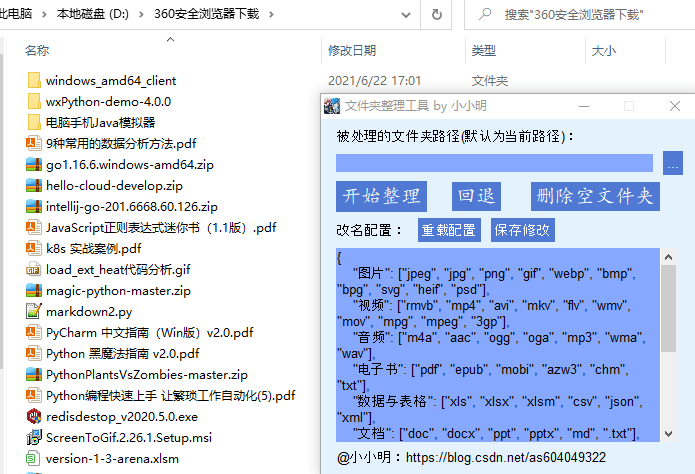Click the windows_amd64_client folder icon
This screenshot has width=695, height=474.
tap(34, 80)
